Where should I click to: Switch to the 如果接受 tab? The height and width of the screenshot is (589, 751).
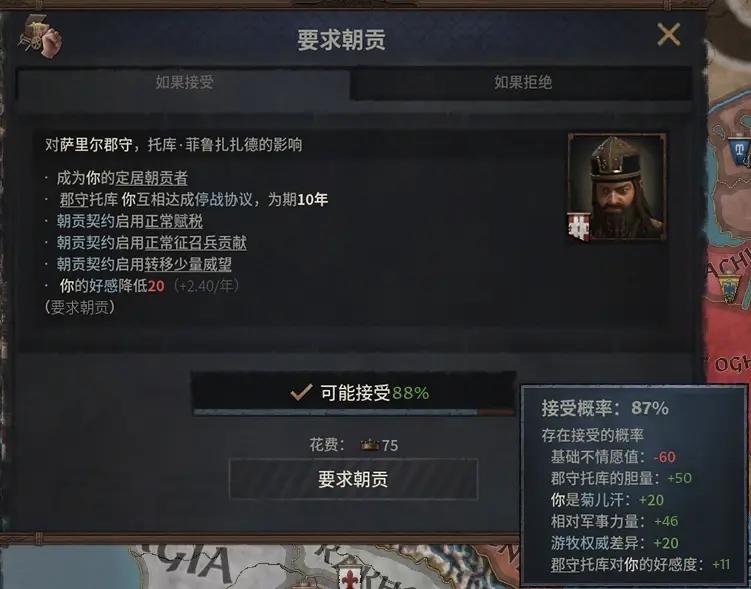point(184,82)
